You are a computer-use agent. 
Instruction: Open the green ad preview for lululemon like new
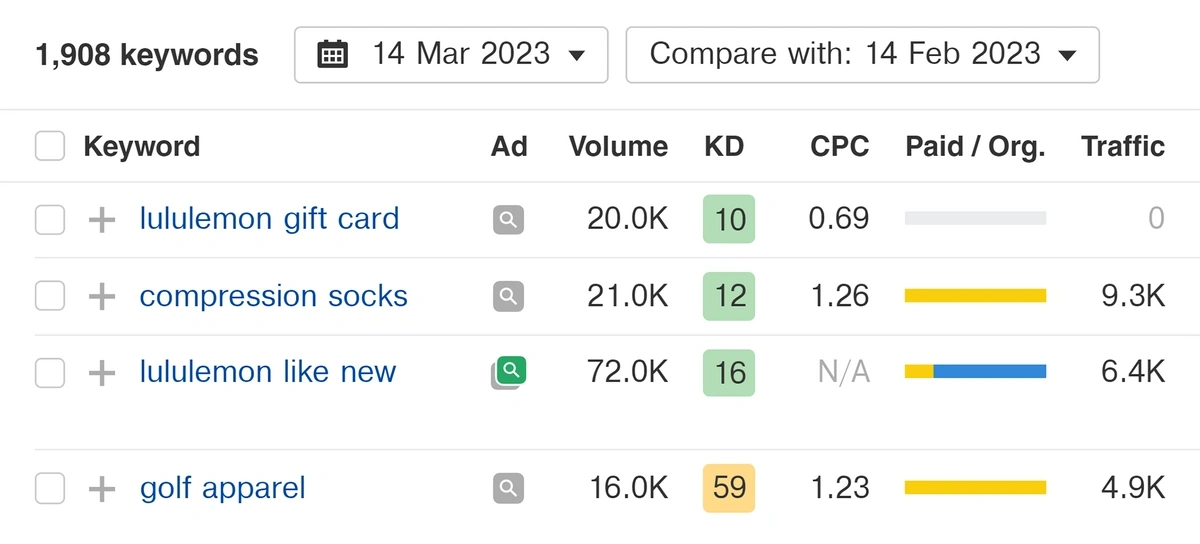pos(510,372)
